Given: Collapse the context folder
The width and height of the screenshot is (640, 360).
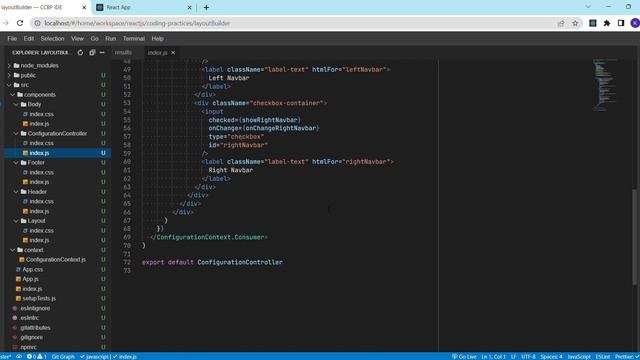Looking at the screenshot, I should (x=33, y=250).
